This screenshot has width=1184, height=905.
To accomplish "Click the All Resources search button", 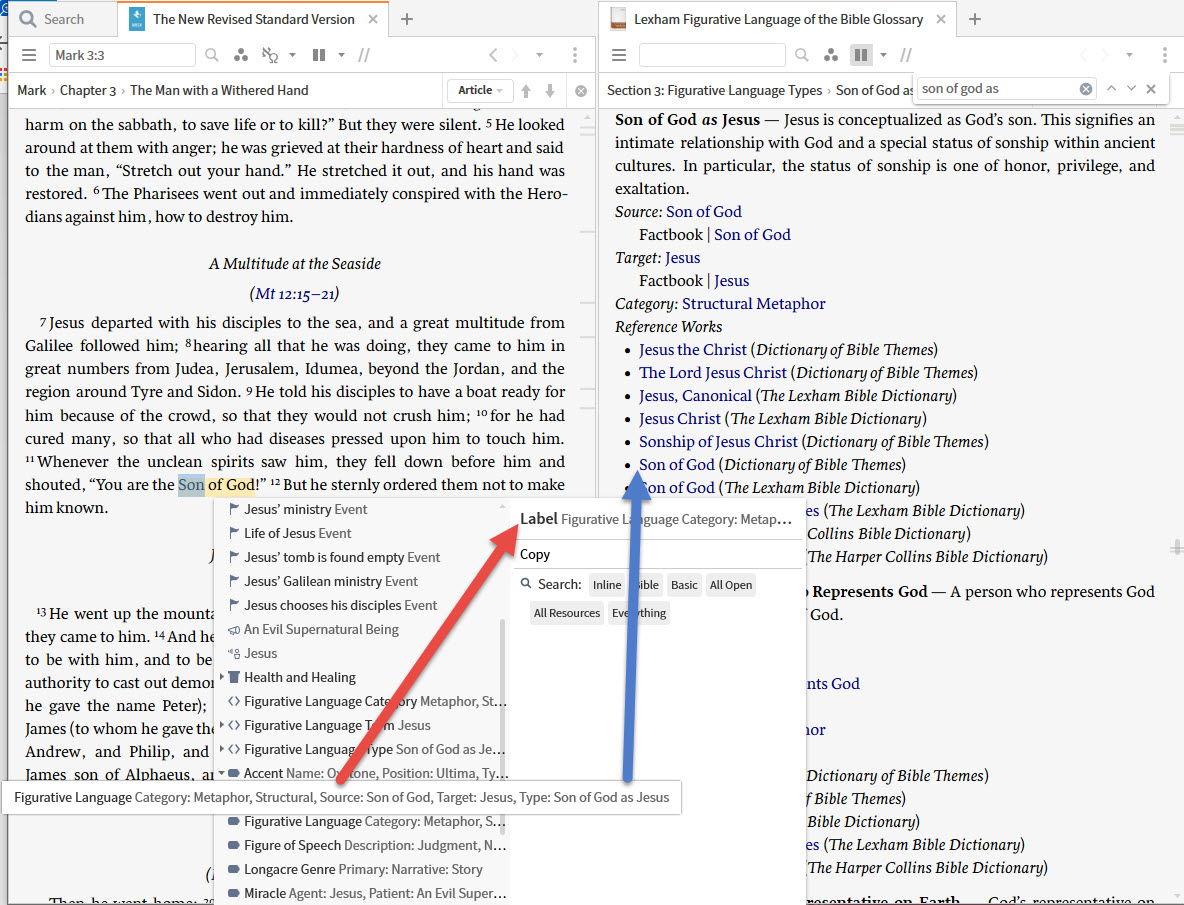I will pos(567,613).
